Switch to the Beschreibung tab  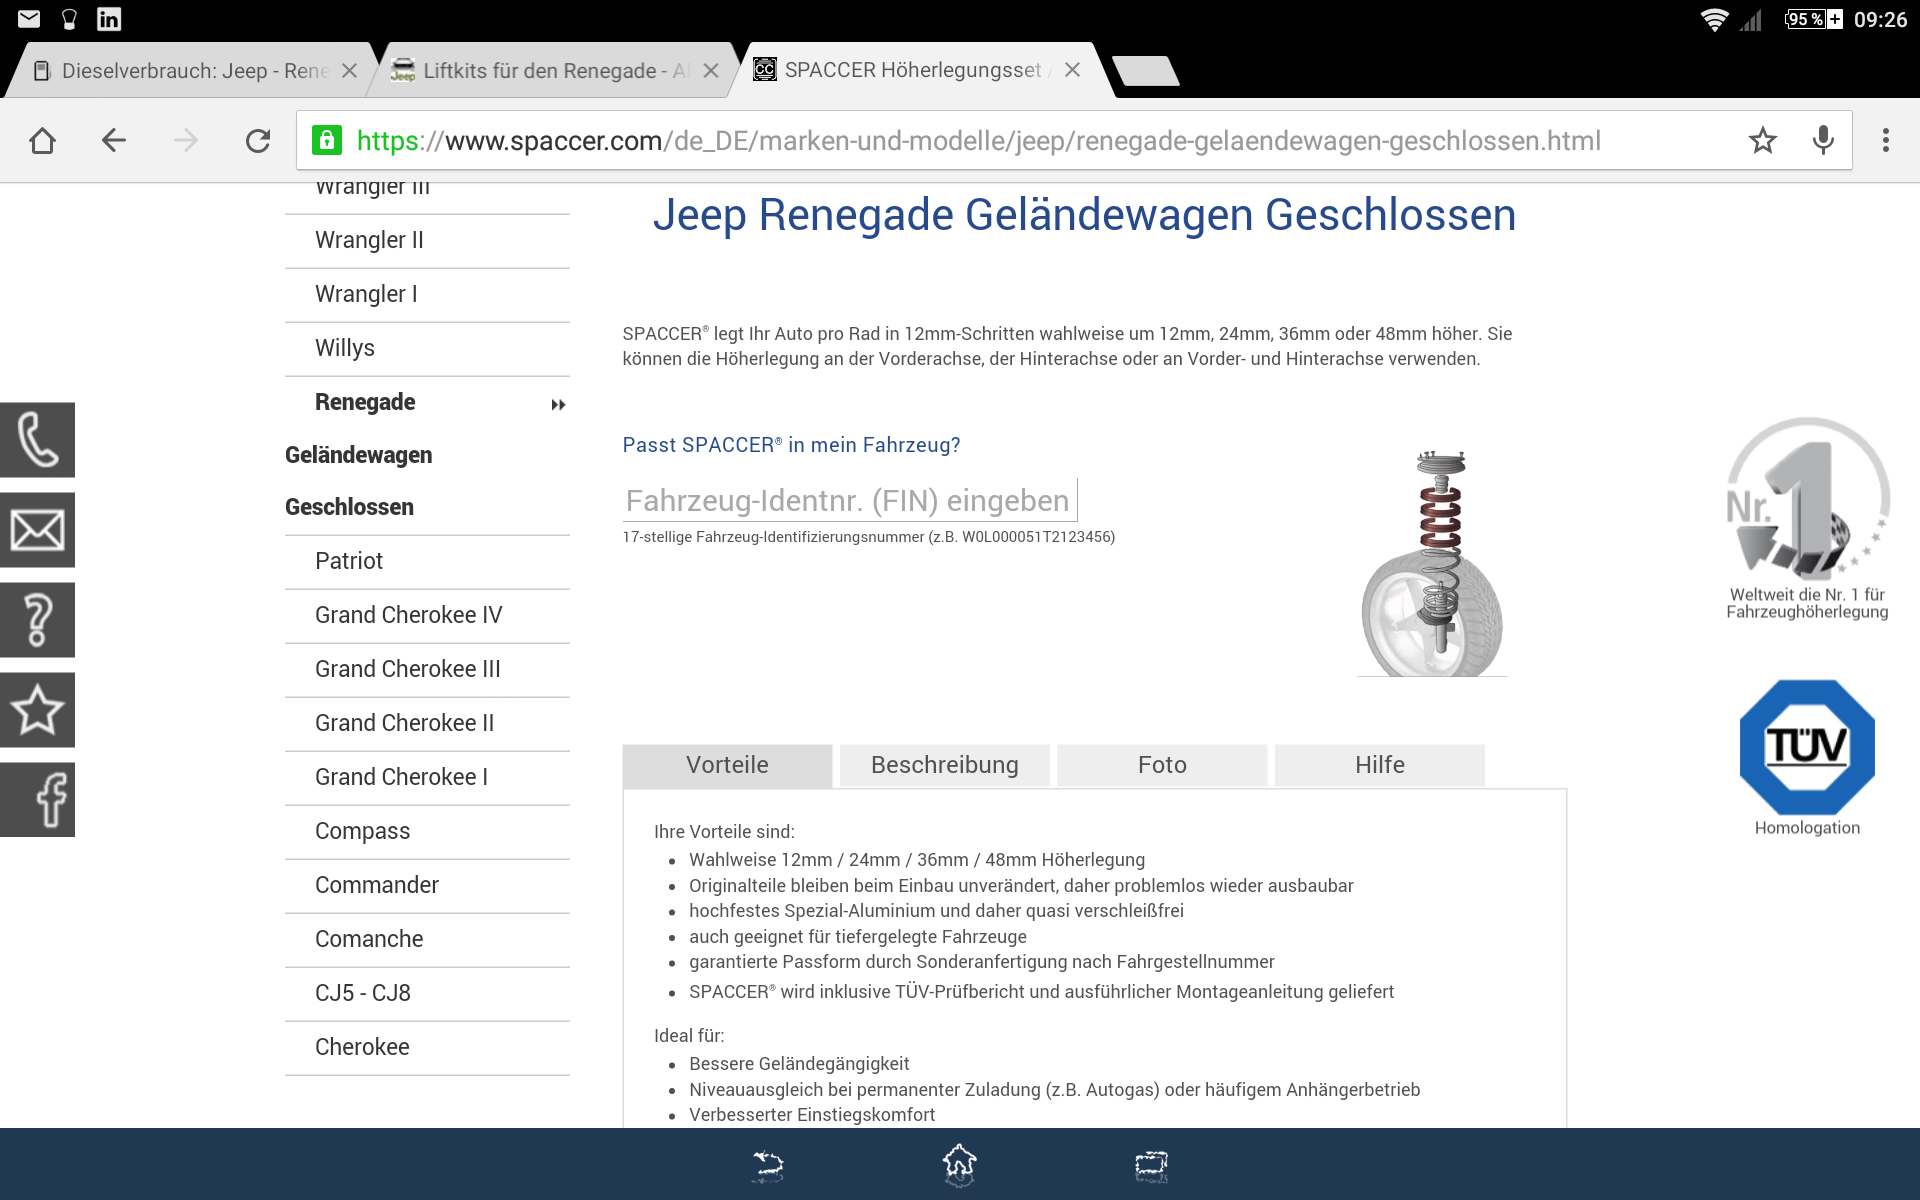click(944, 765)
